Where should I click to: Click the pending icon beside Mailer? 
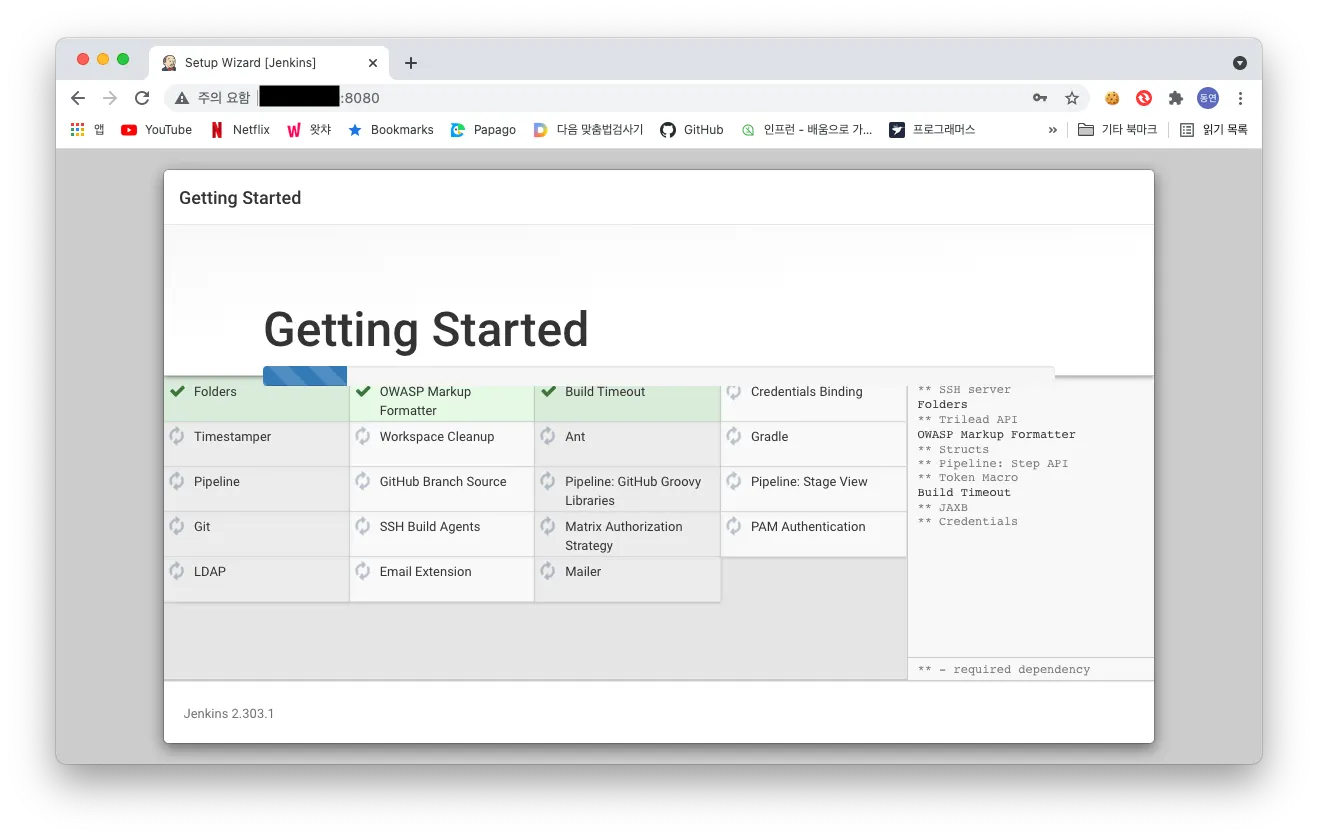point(548,571)
